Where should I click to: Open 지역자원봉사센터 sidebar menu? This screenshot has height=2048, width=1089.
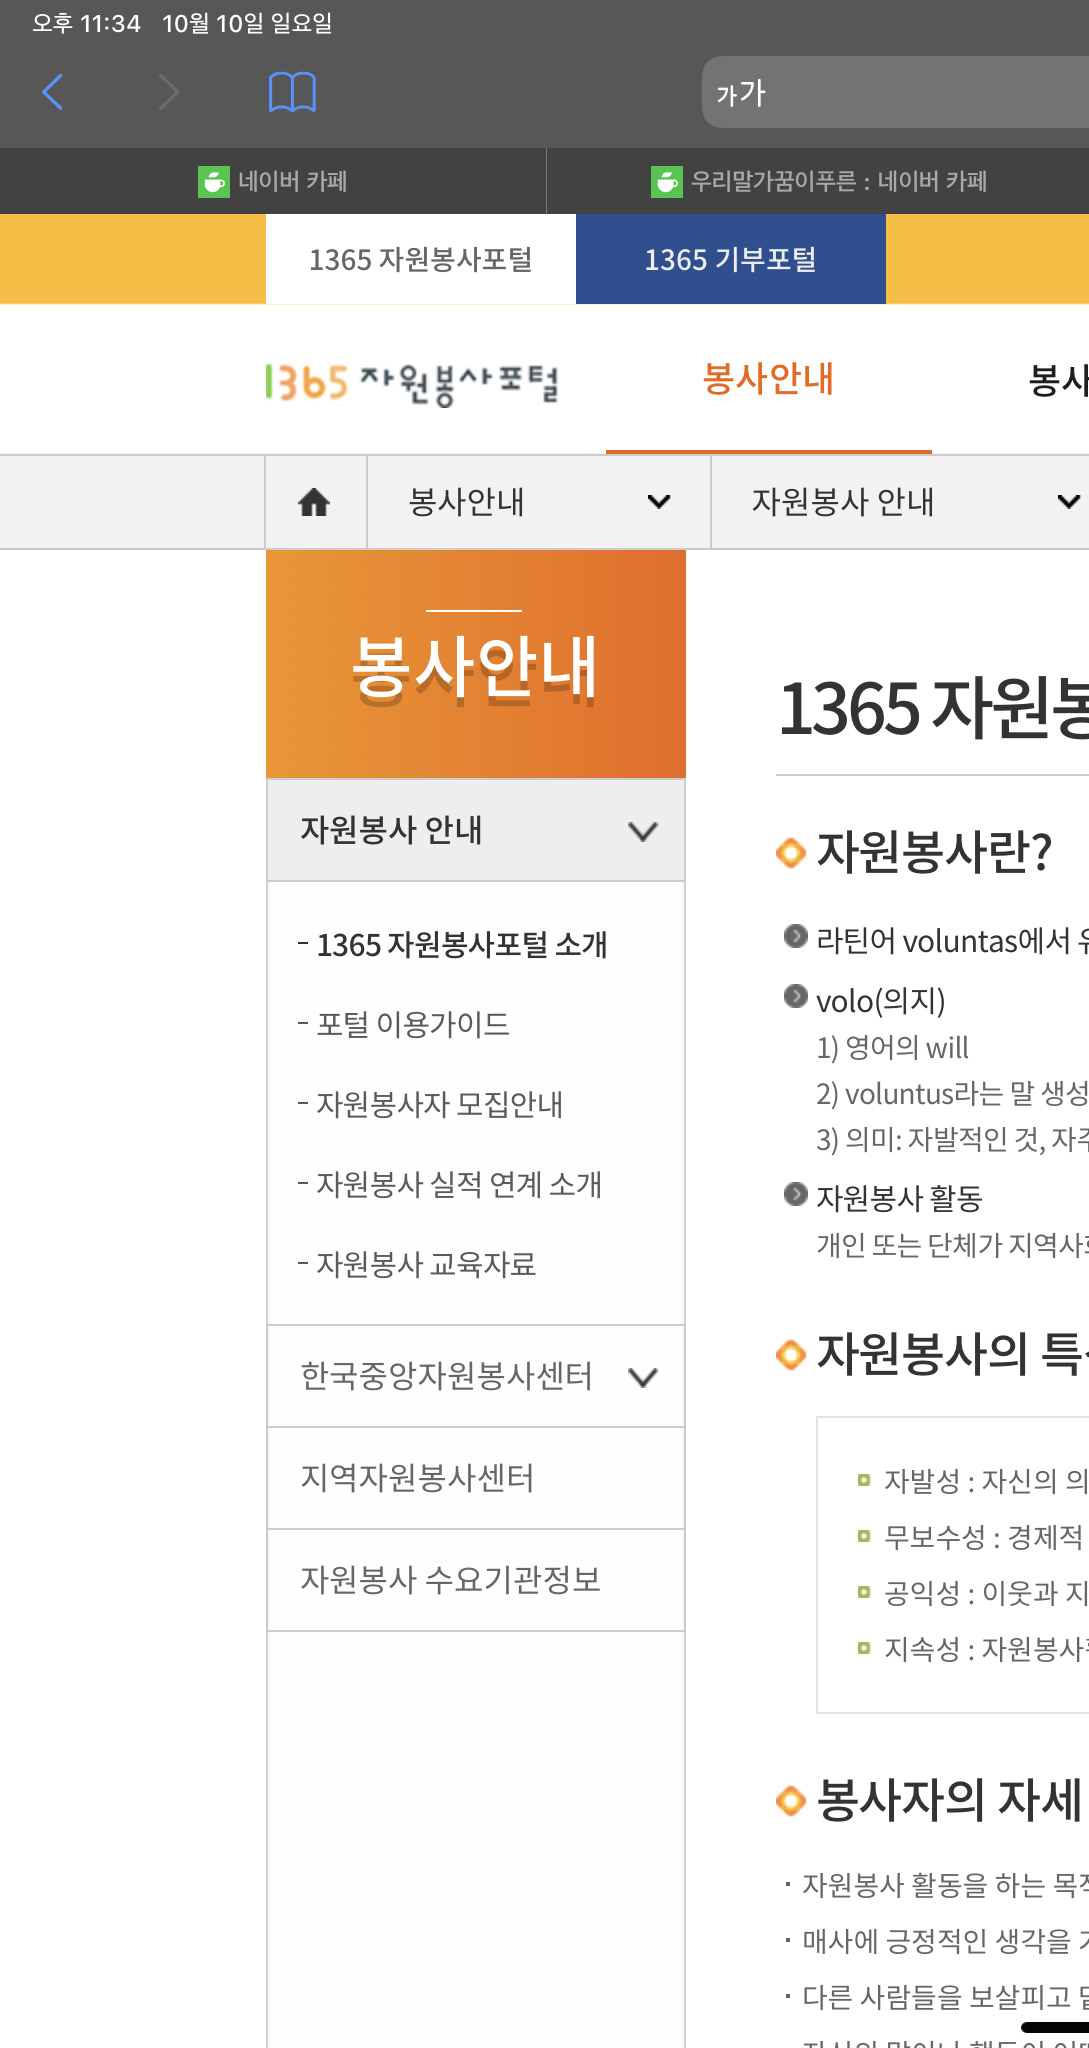(x=476, y=1478)
